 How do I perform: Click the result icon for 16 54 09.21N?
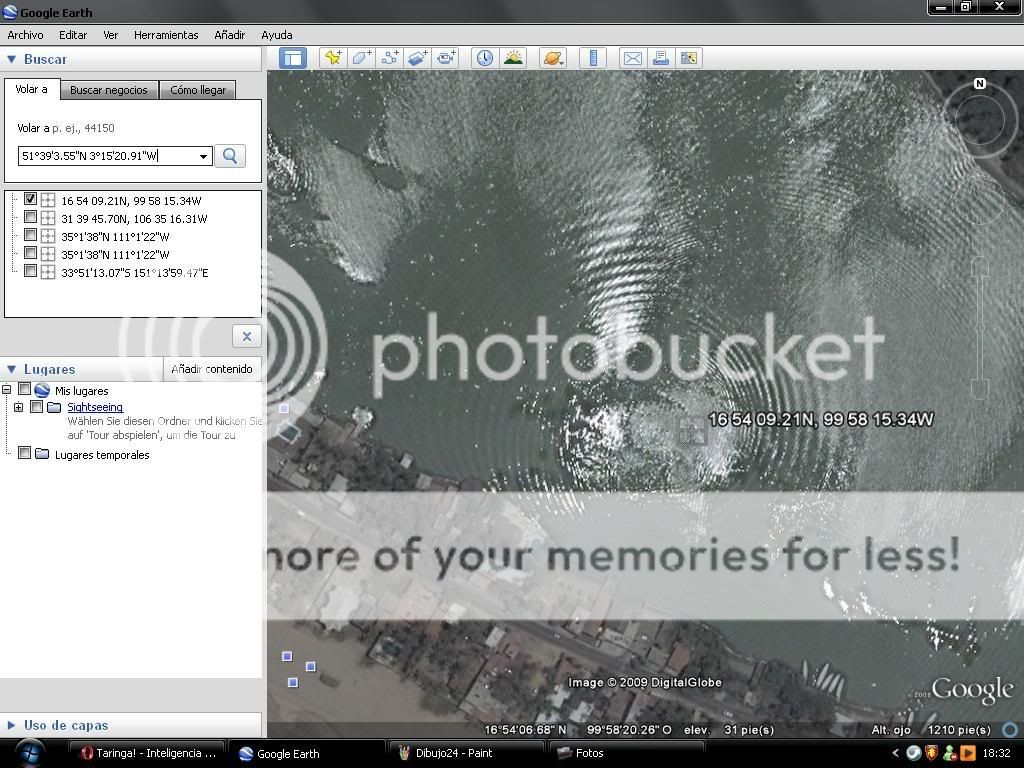pyautogui.click(x=48, y=200)
